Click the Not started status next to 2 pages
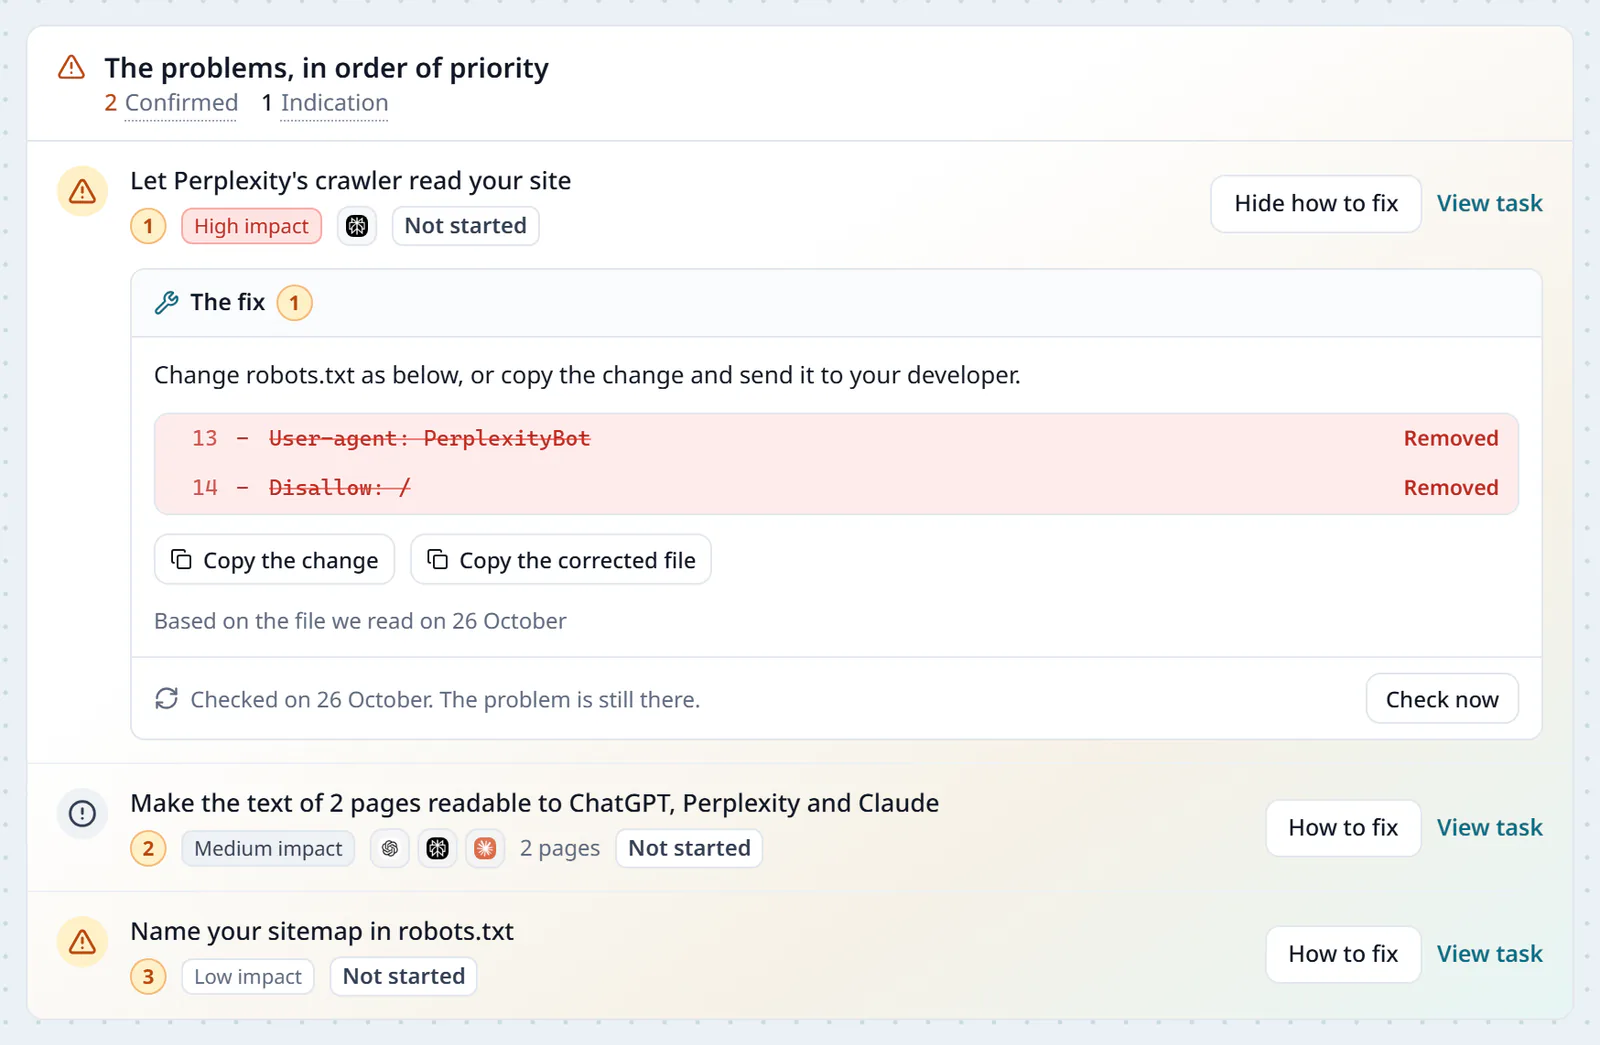Image resolution: width=1600 pixels, height=1045 pixels. pyautogui.click(x=689, y=849)
